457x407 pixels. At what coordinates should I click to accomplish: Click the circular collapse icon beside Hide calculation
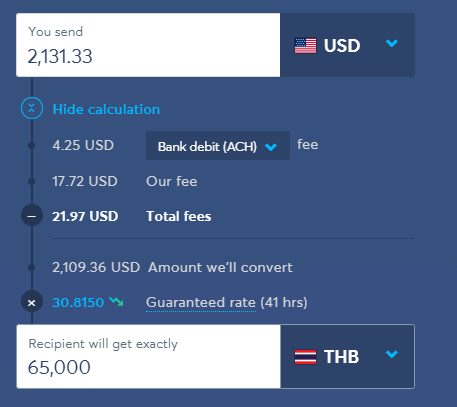(32, 108)
